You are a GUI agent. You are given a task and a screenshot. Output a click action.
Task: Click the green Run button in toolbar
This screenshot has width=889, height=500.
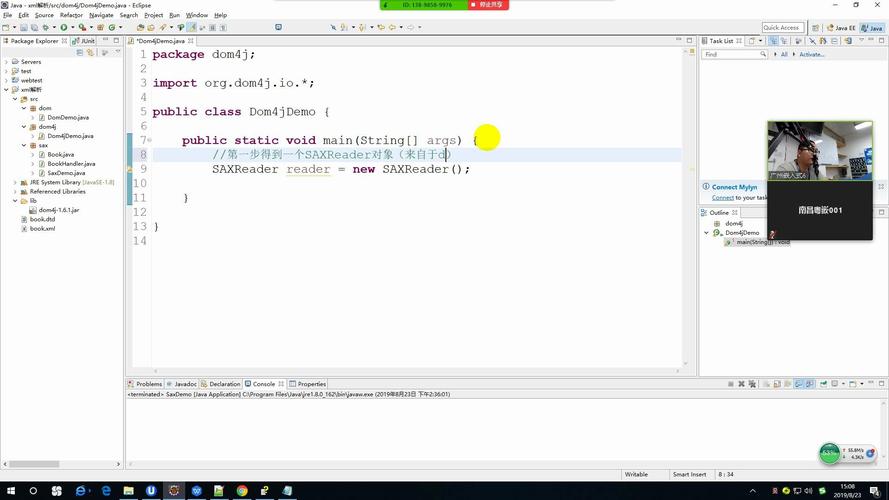pyautogui.click(x=64, y=27)
